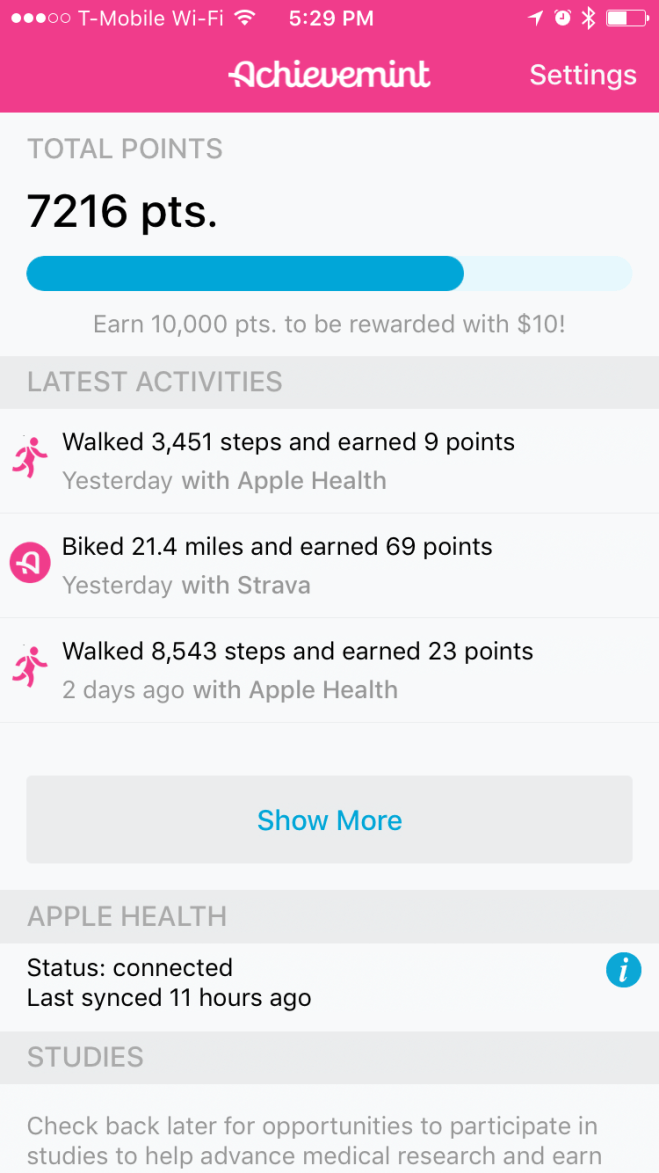Tap the Wi-Fi status icon
Viewport: 659px width, 1173px height.
[x=243, y=19]
